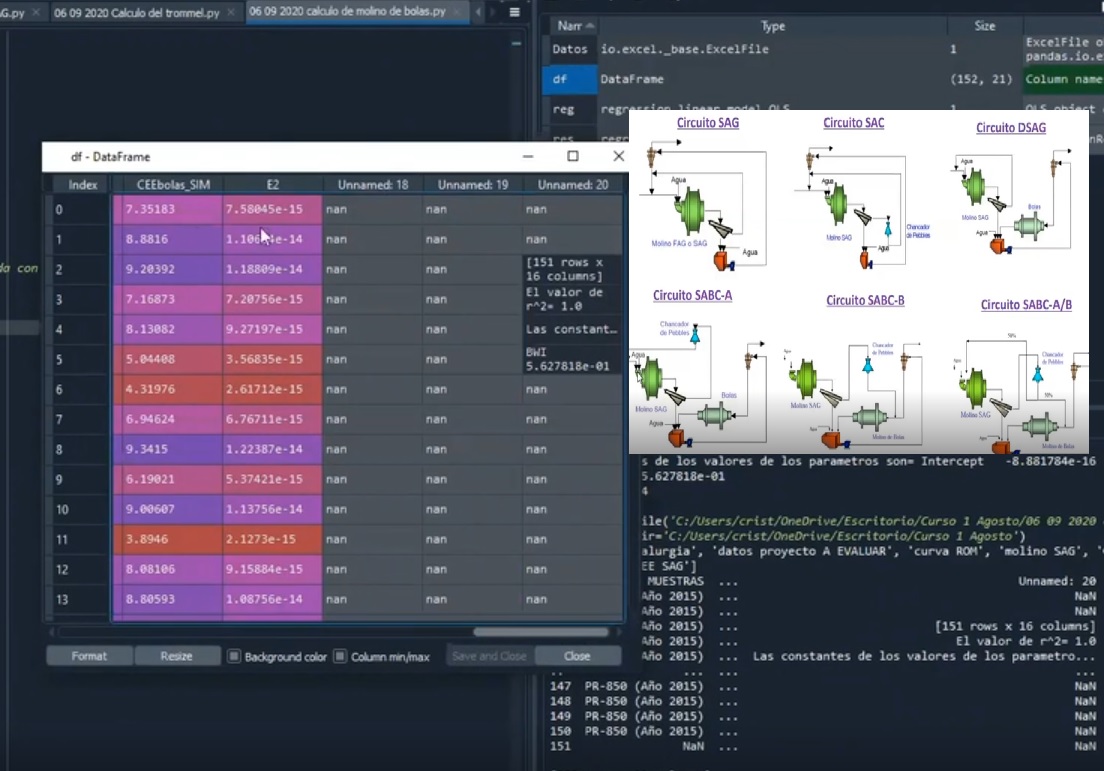Select cell with value 7.58045e-15
The height and width of the screenshot is (771, 1104).
[272, 209]
